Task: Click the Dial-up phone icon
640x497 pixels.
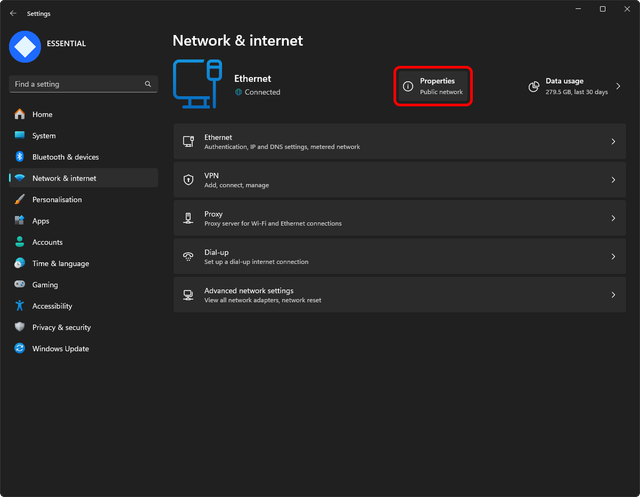Action: coord(188,256)
